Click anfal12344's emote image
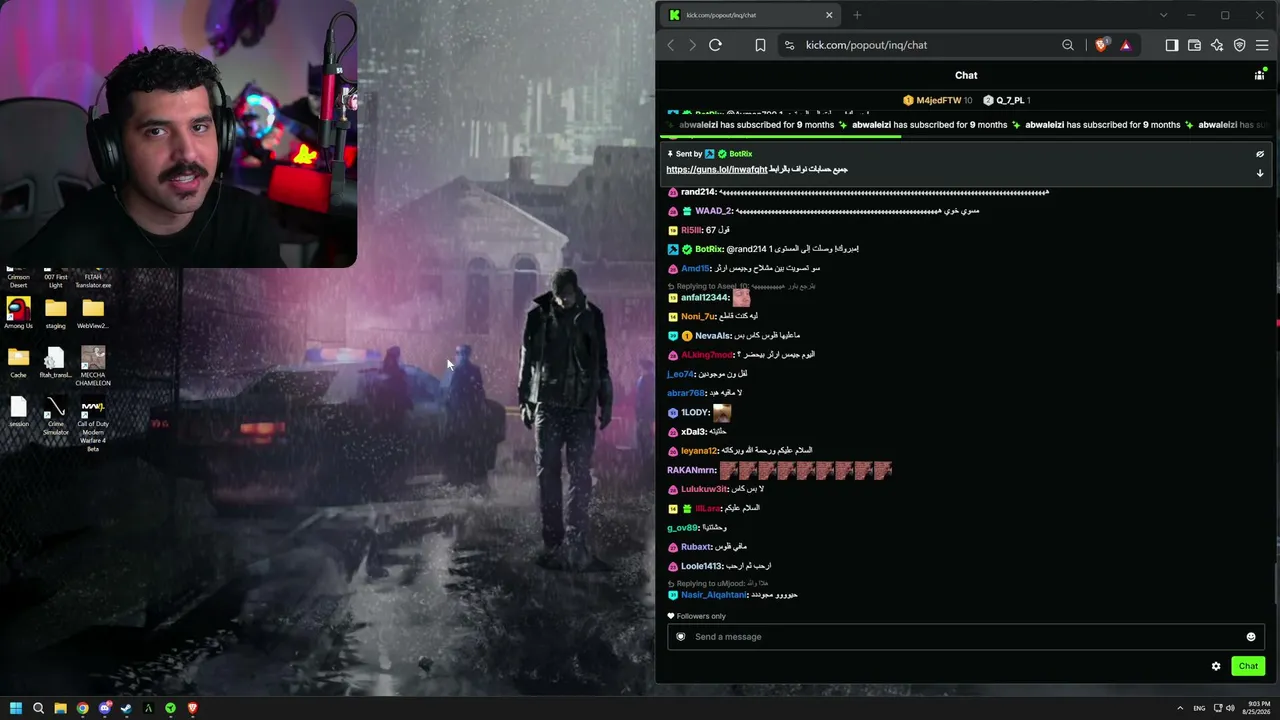 coord(741,297)
